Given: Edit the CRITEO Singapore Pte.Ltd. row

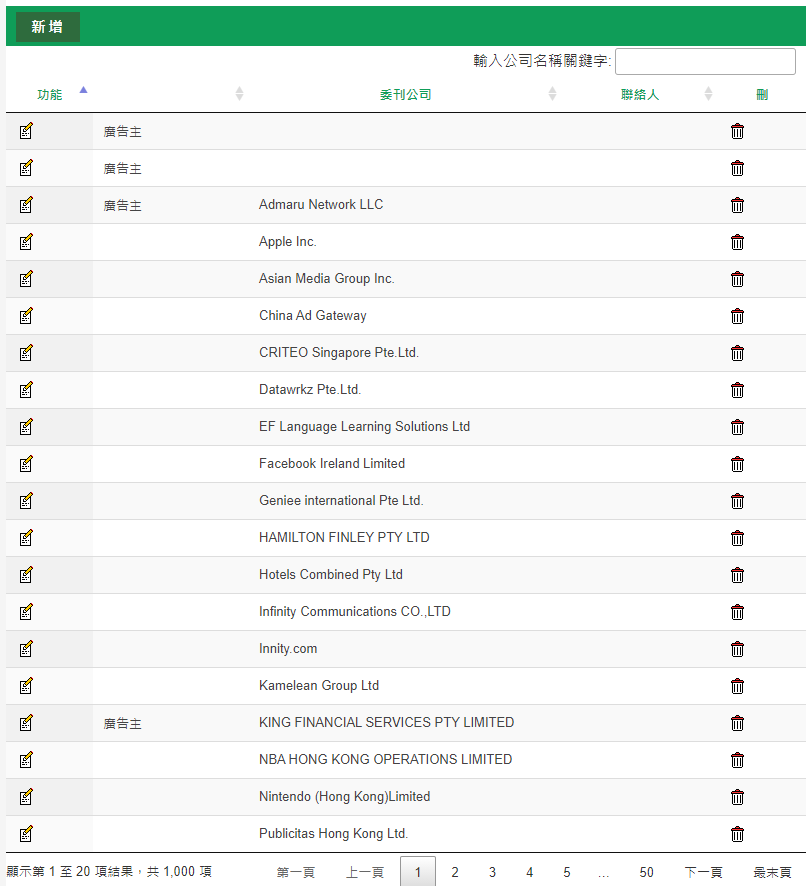Looking at the screenshot, I should [26, 353].
